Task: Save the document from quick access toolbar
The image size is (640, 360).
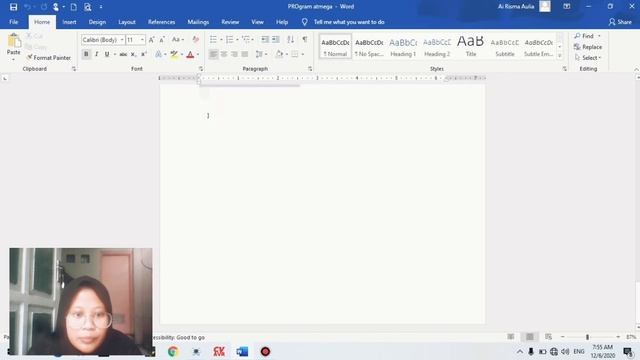Action: point(13,7)
